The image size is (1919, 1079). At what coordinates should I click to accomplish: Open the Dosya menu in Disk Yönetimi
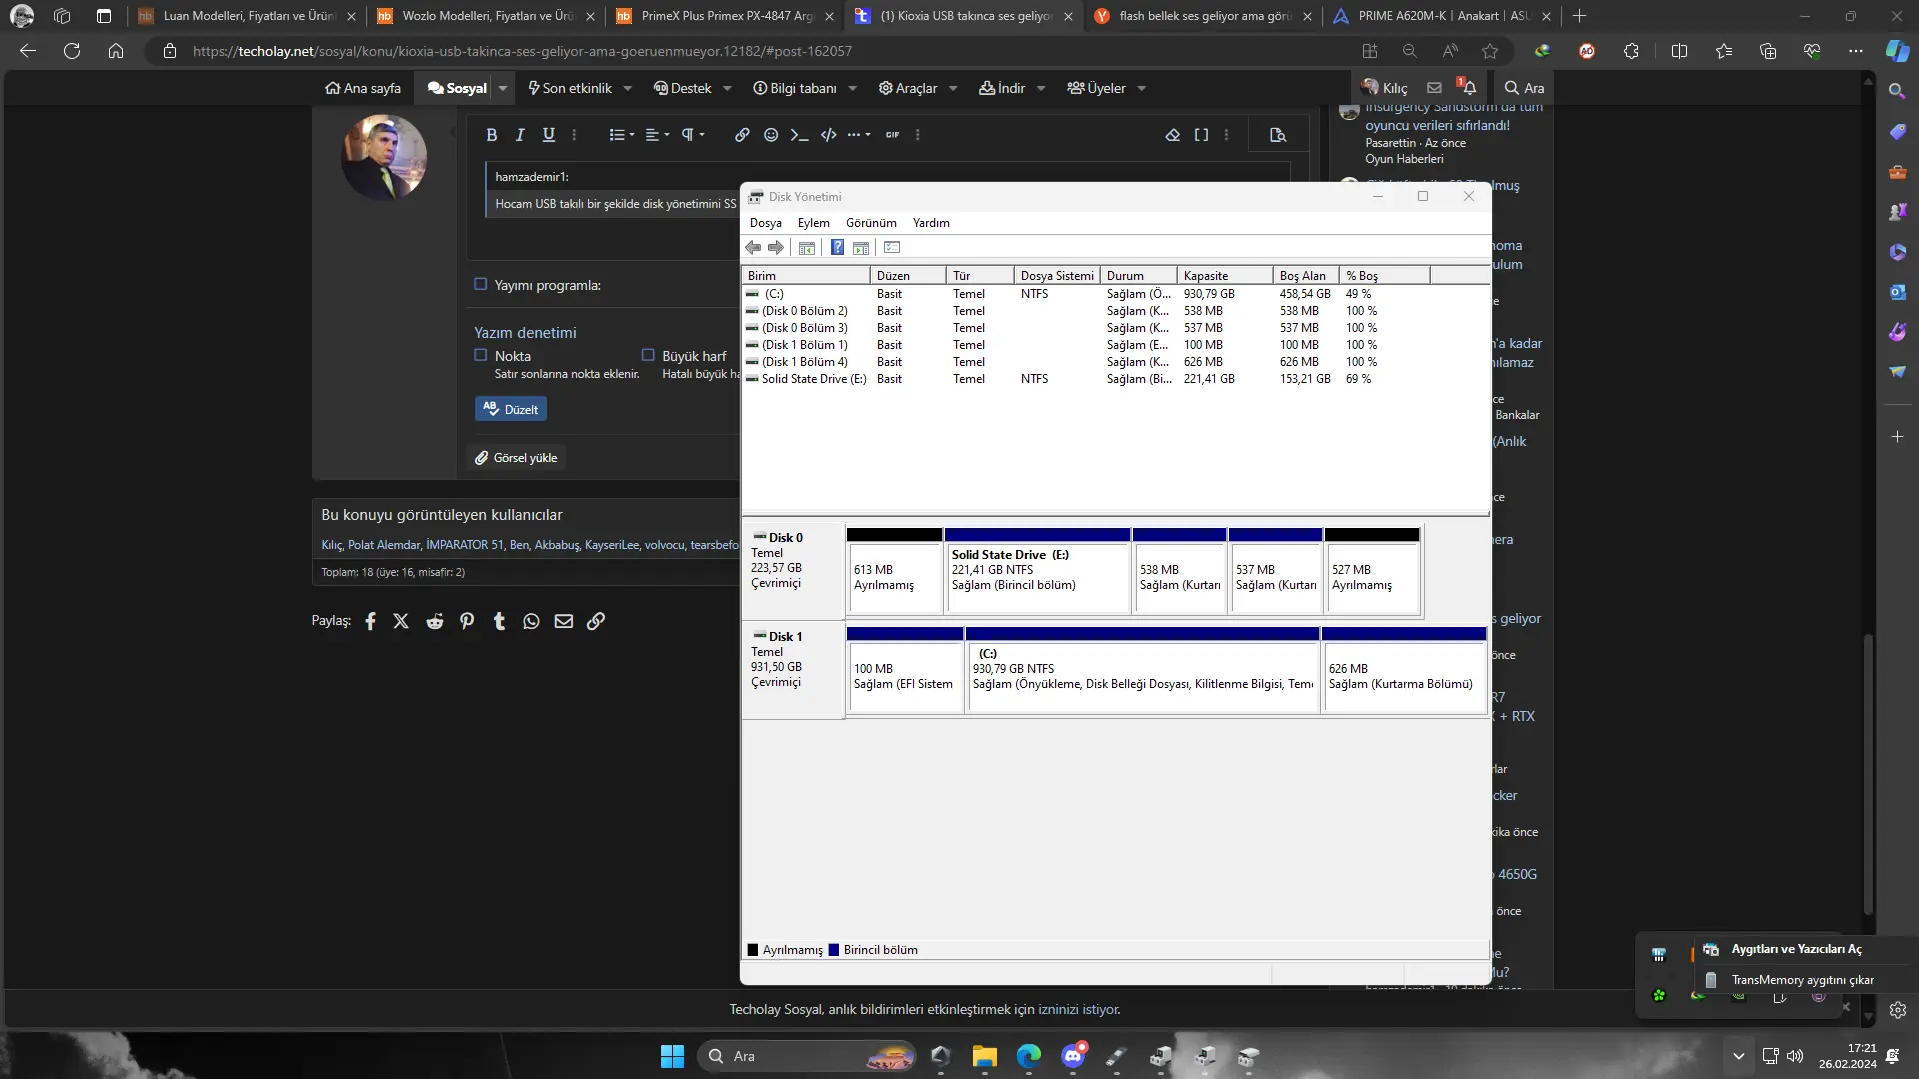[x=765, y=223]
